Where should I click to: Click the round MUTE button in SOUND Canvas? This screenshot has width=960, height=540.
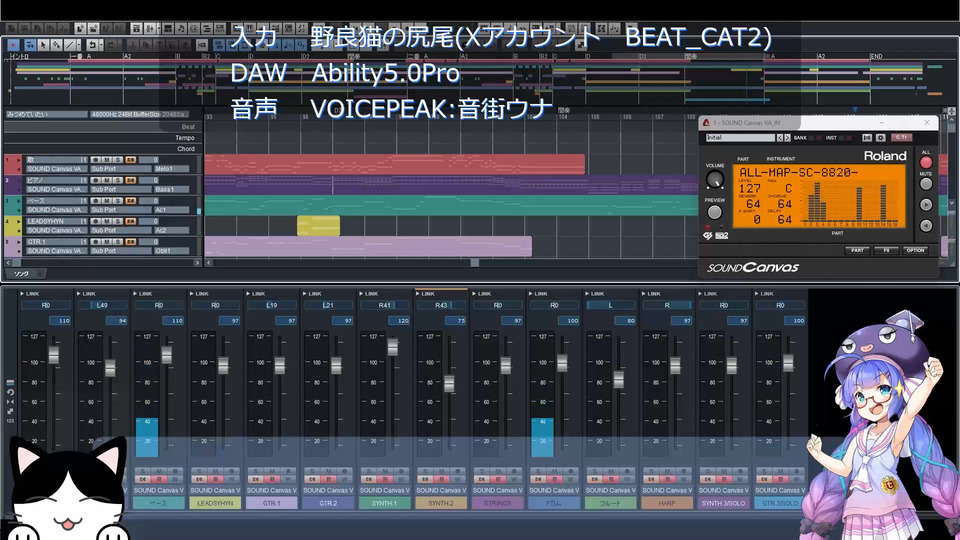926,184
